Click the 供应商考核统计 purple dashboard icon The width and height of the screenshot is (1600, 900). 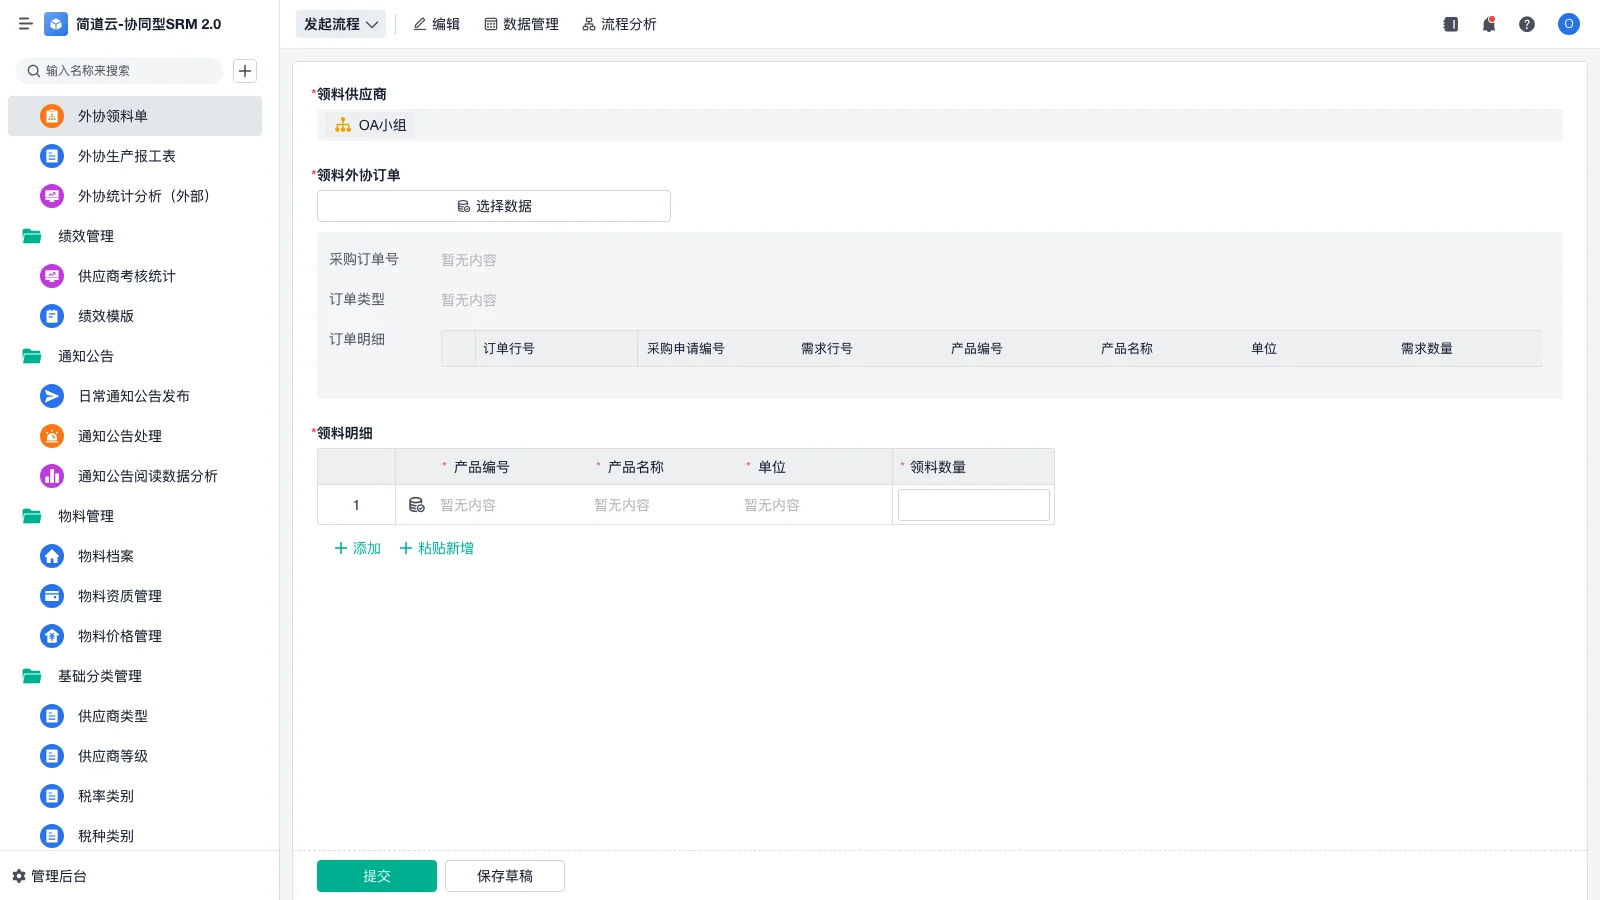(52, 276)
